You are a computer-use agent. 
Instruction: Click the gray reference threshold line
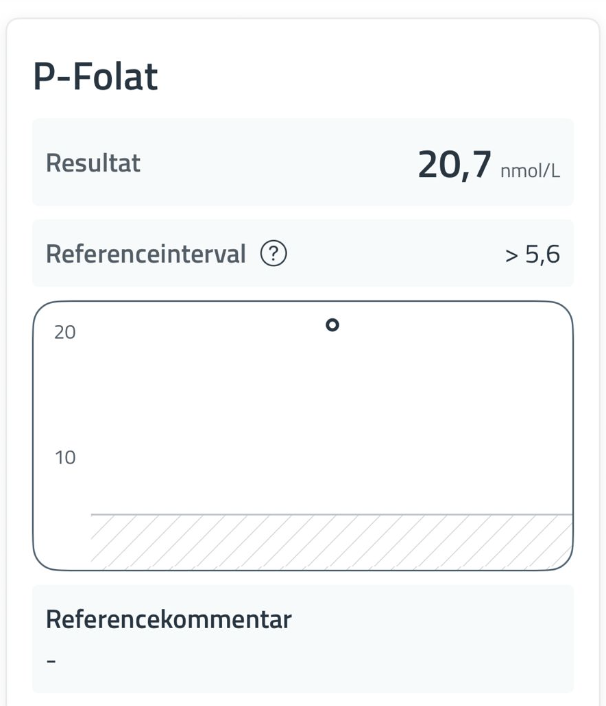pyautogui.click(x=330, y=514)
